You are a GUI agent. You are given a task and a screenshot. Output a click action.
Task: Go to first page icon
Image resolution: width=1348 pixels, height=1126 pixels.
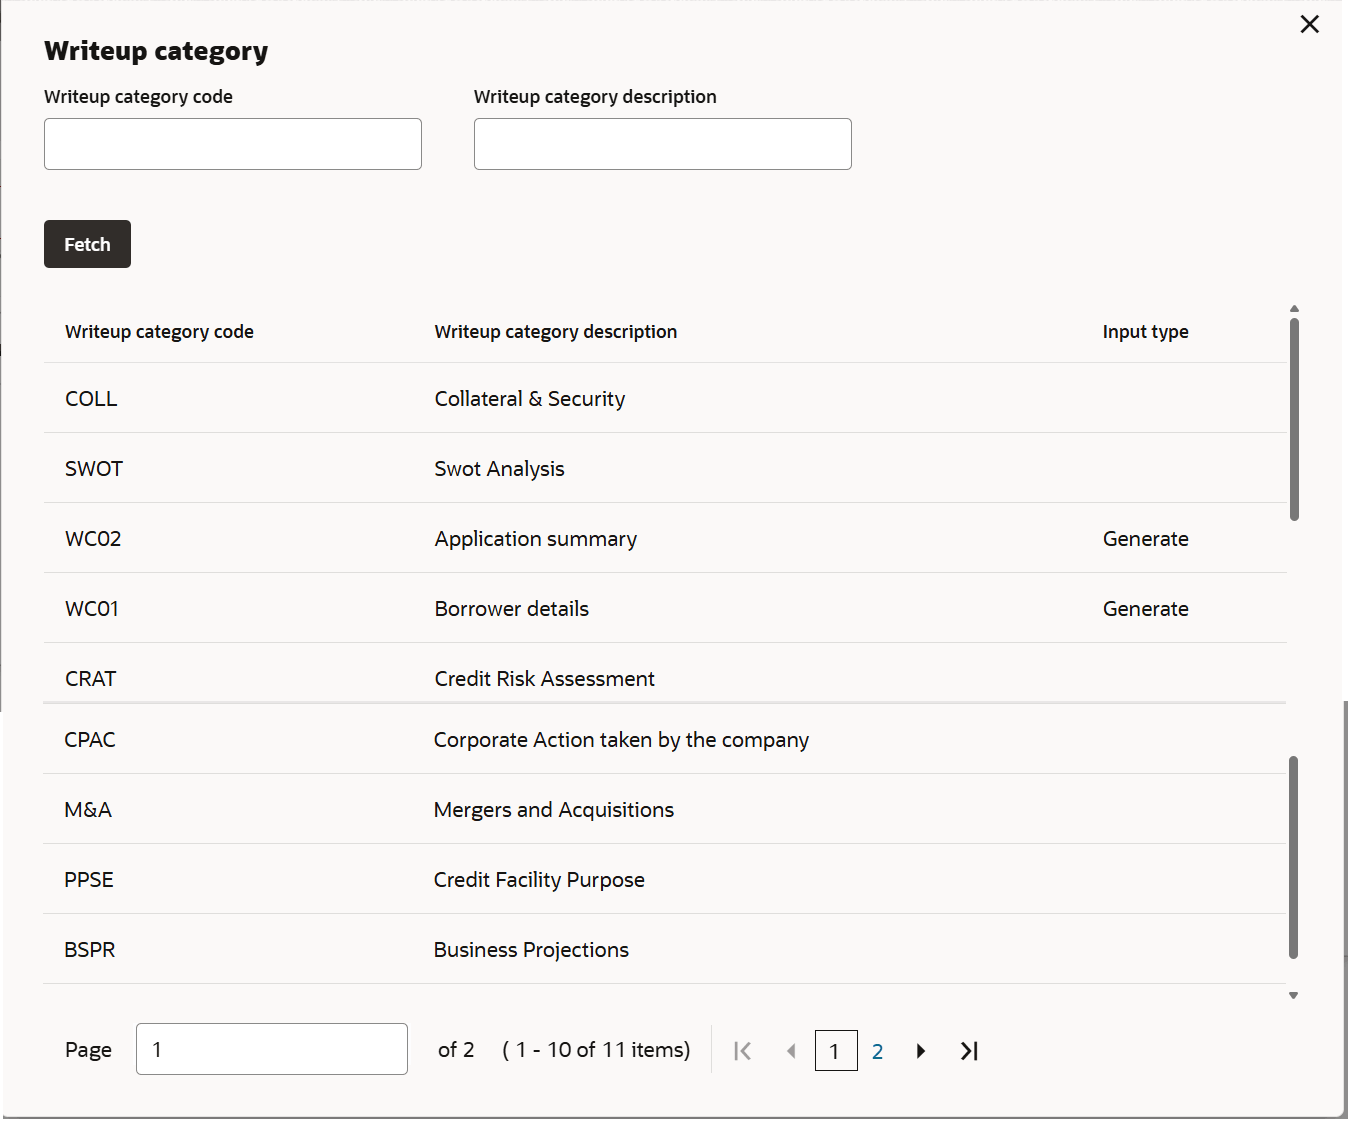[742, 1051]
